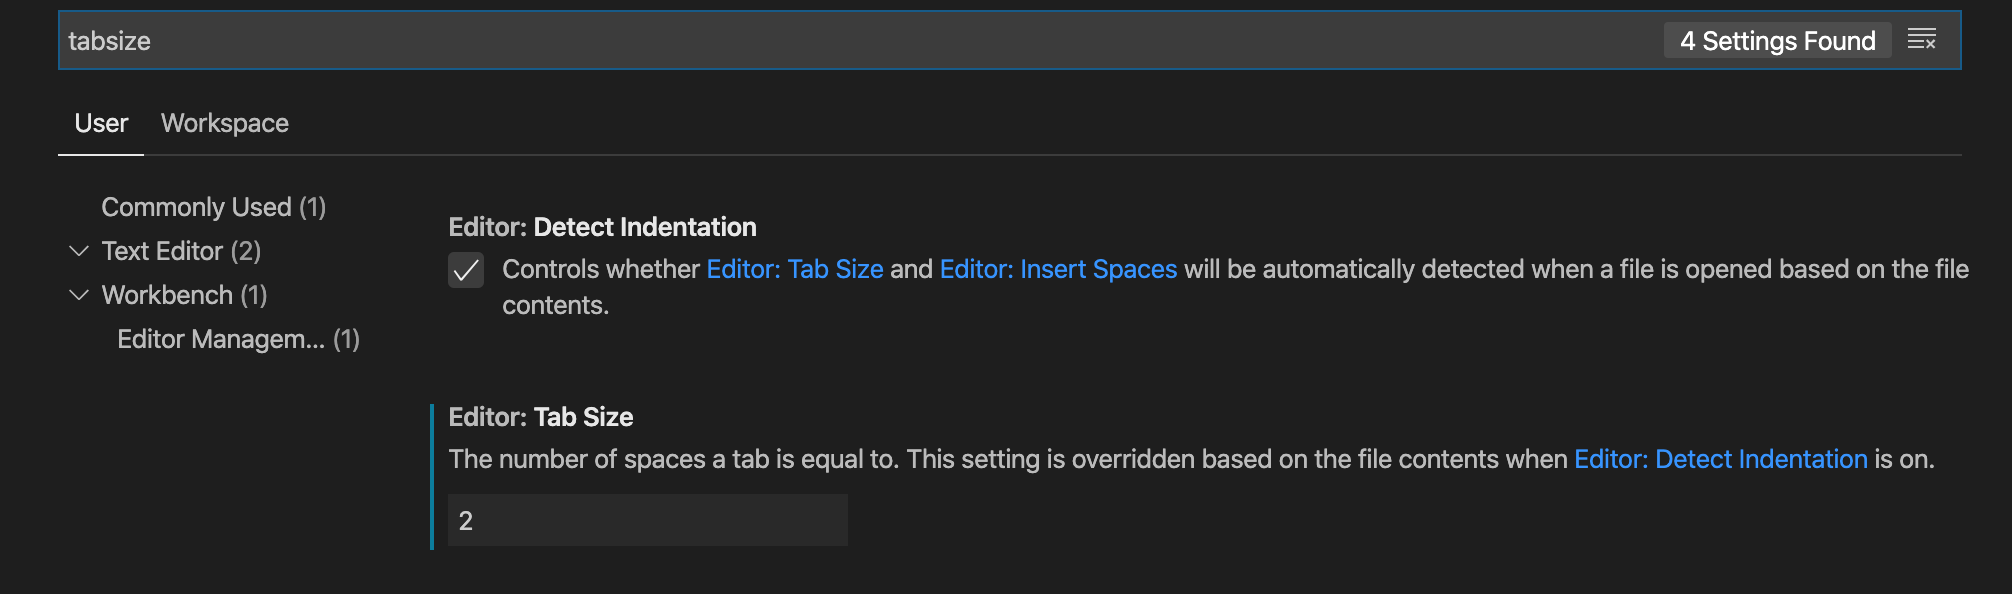This screenshot has width=2012, height=594.
Task: Click the 4 Settings Found badge
Action: pos(1777,40)
